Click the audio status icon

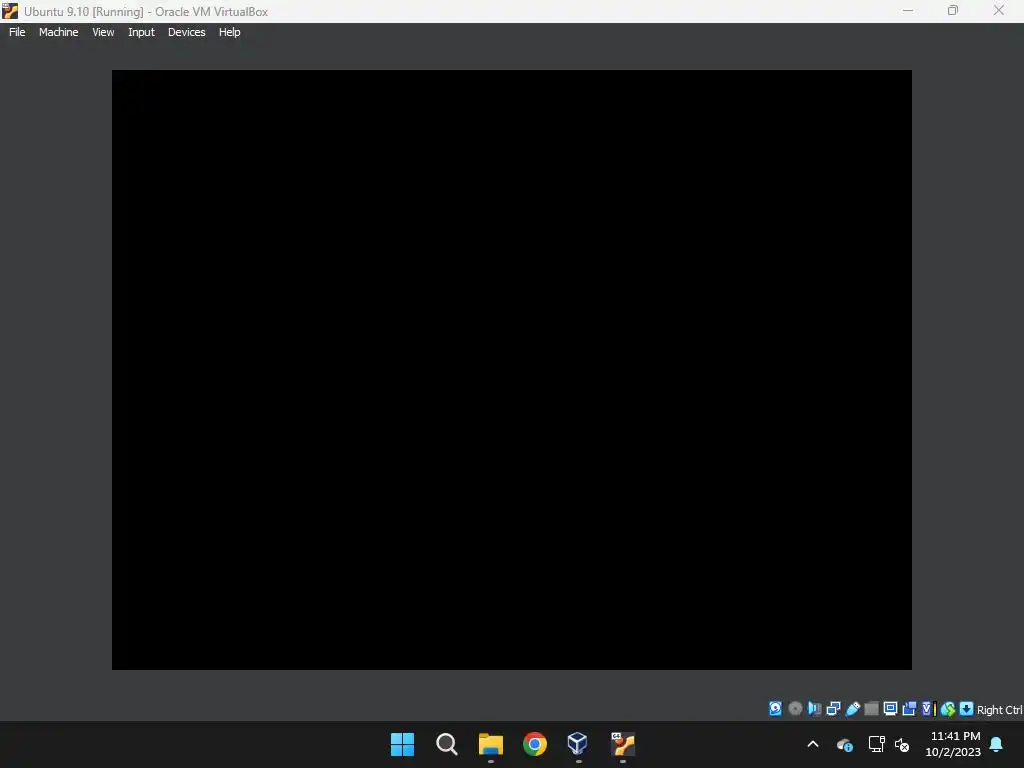click(x=814, y=709)
